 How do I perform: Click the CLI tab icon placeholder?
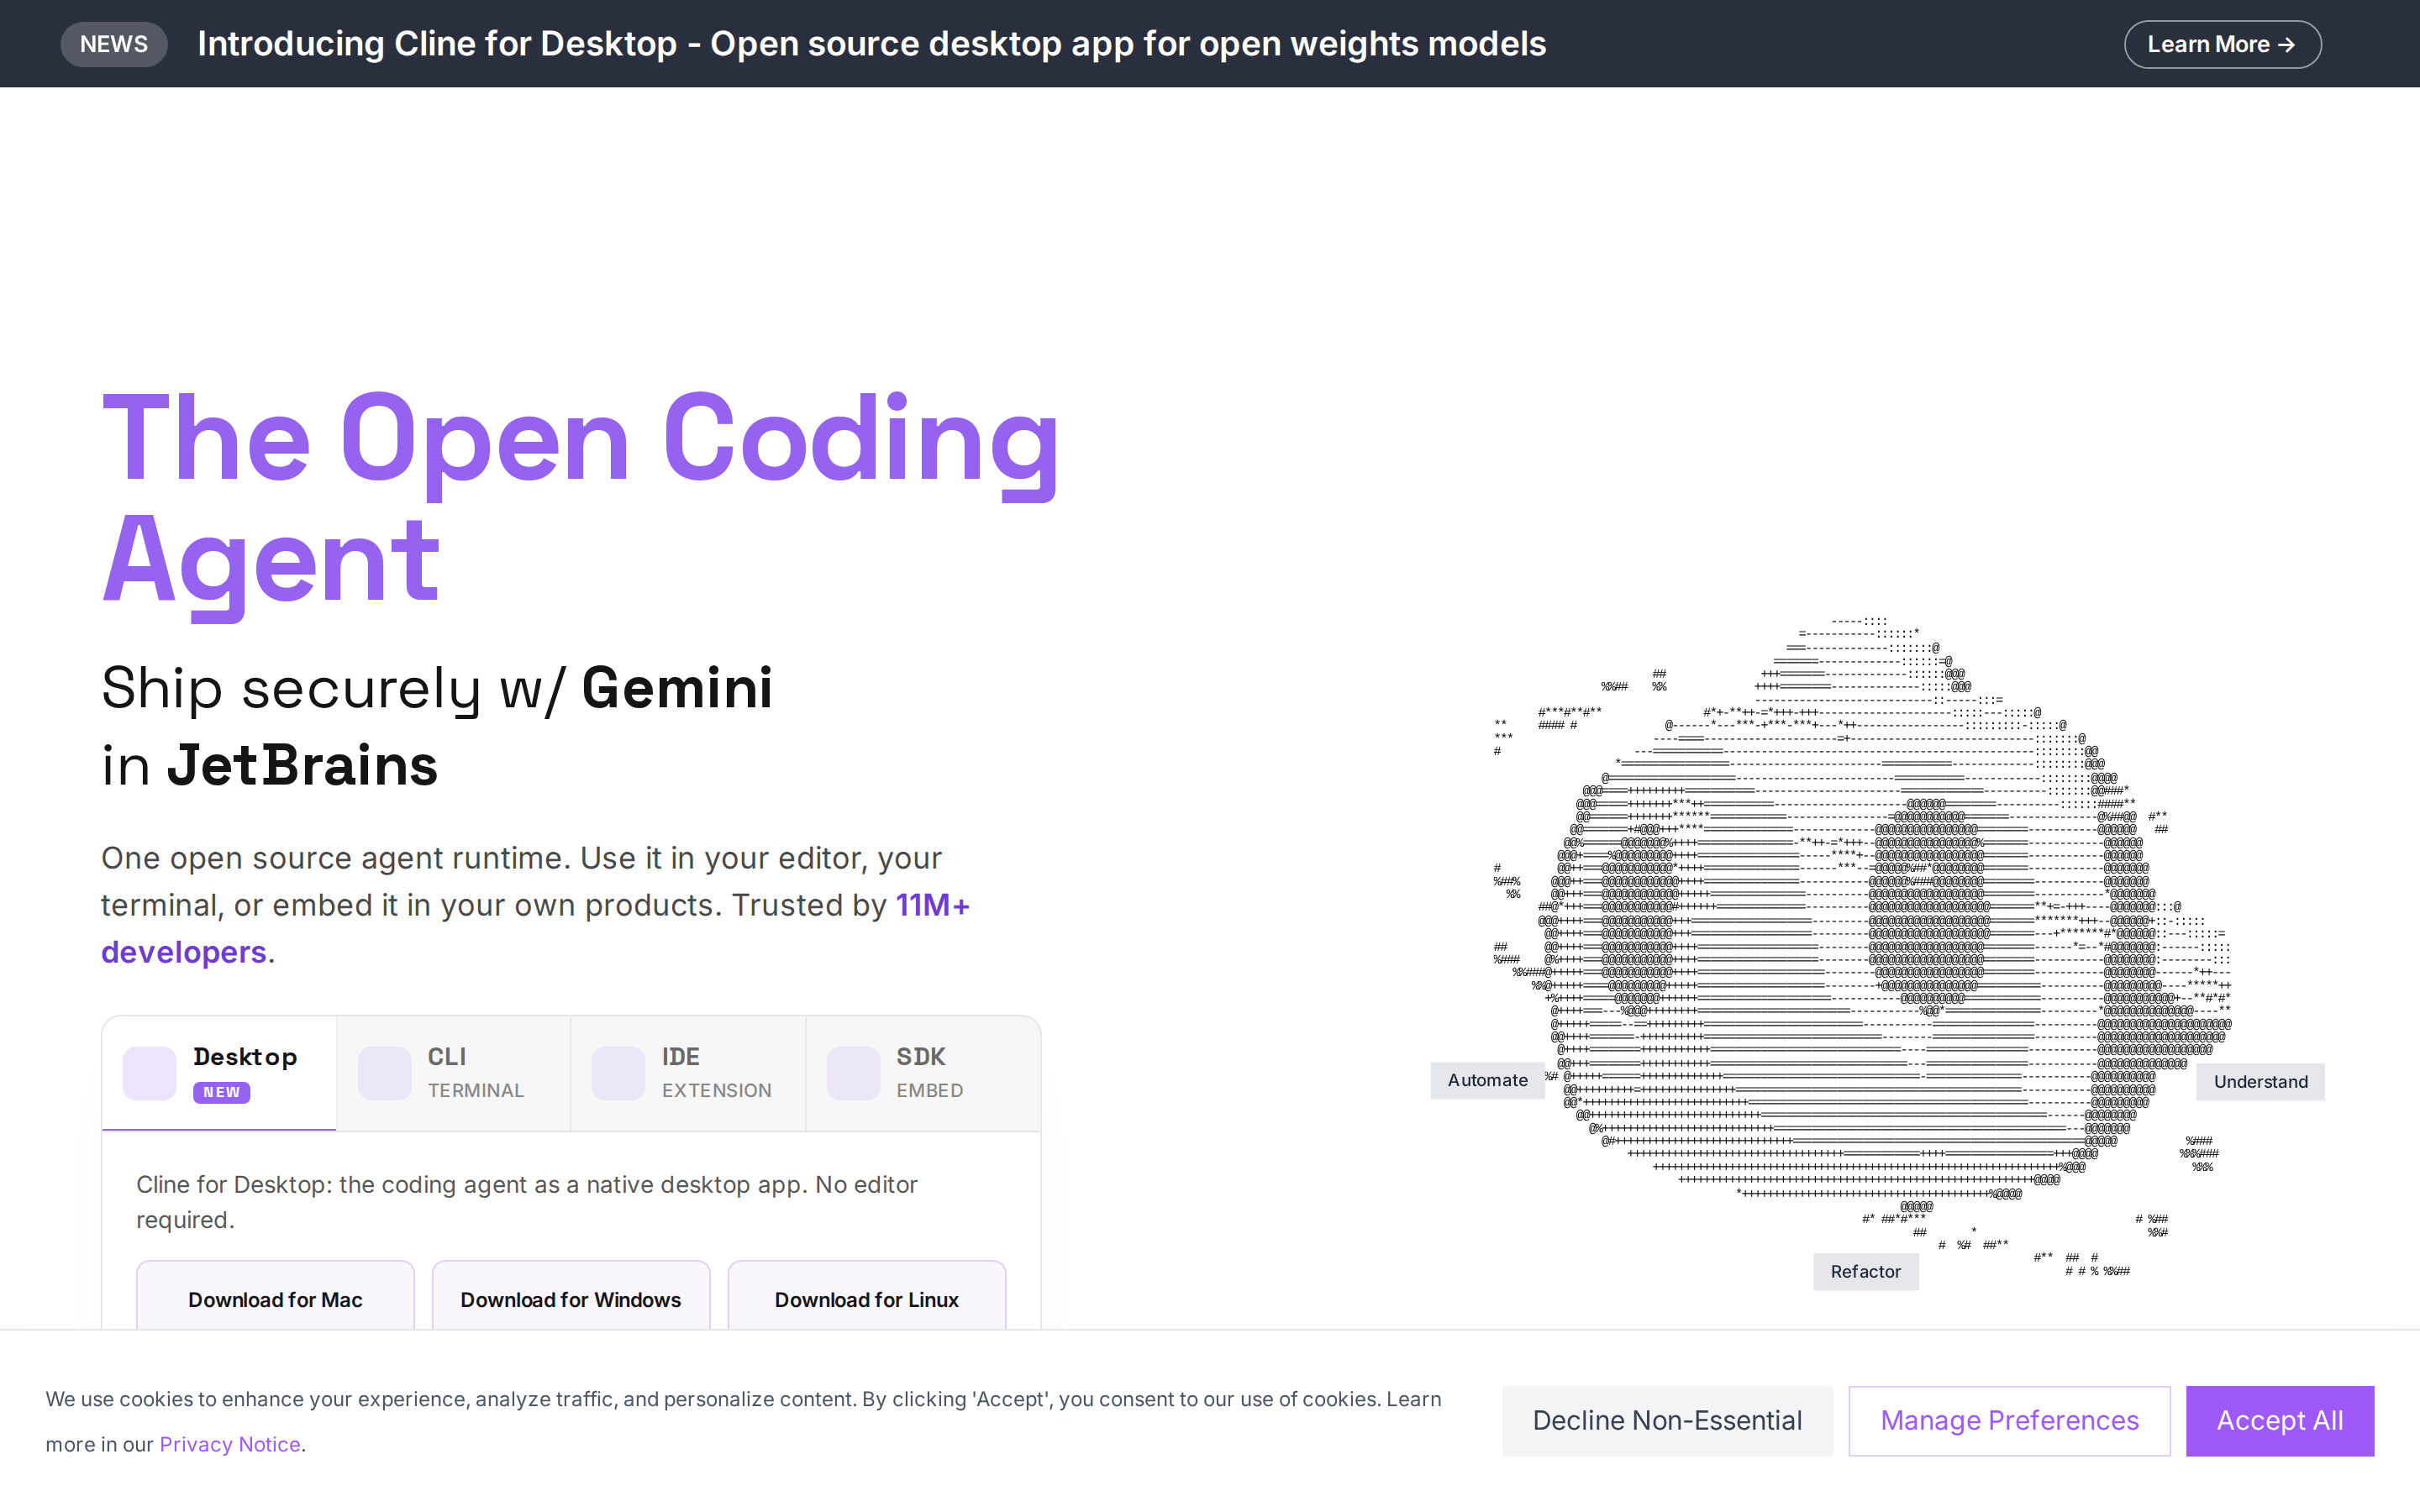384,1073
